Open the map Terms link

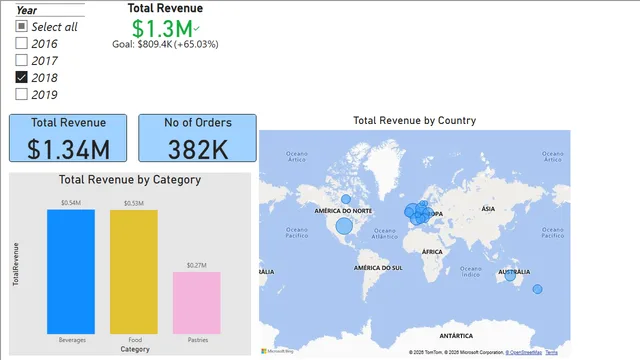(x=551, y=352)
